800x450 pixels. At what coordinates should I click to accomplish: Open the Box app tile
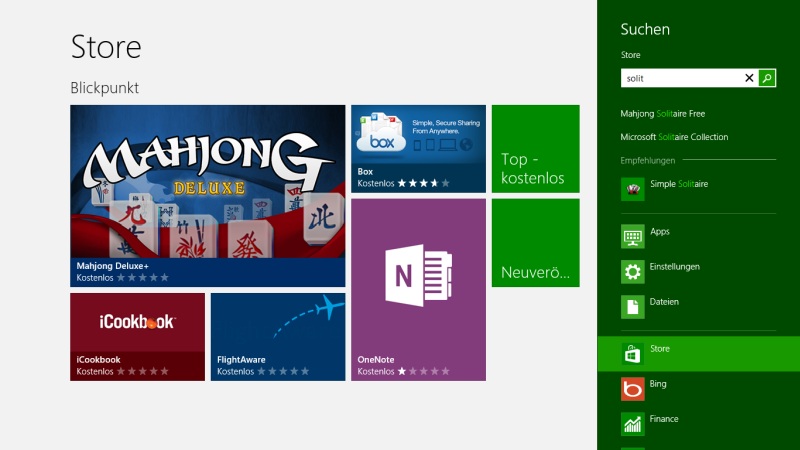pos(418,149)
